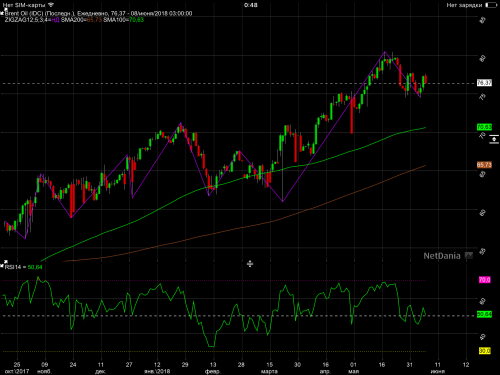Tap the marker icon beside Brent Oil title
The height and width of the screenshot is (375, 500).
tap(2, 13)
